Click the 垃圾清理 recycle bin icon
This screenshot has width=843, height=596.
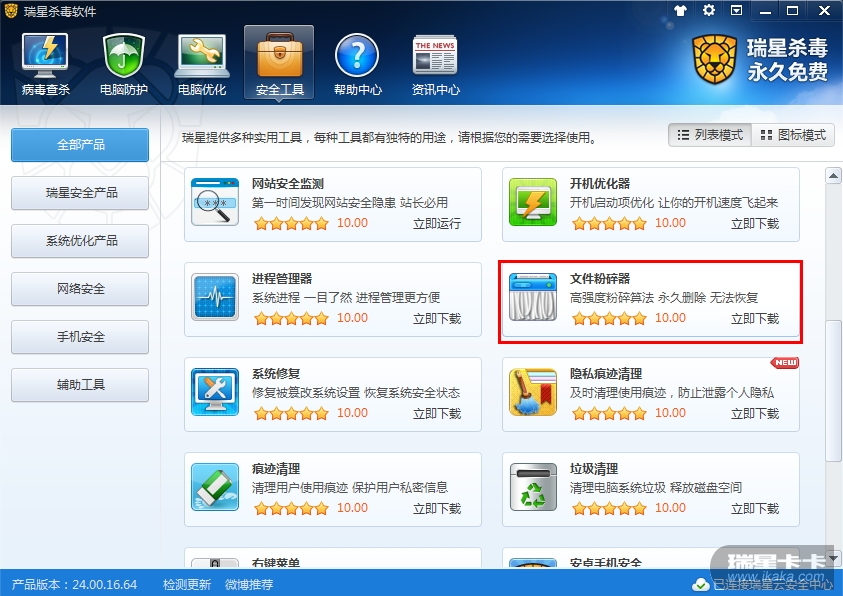tap(533, 487)
